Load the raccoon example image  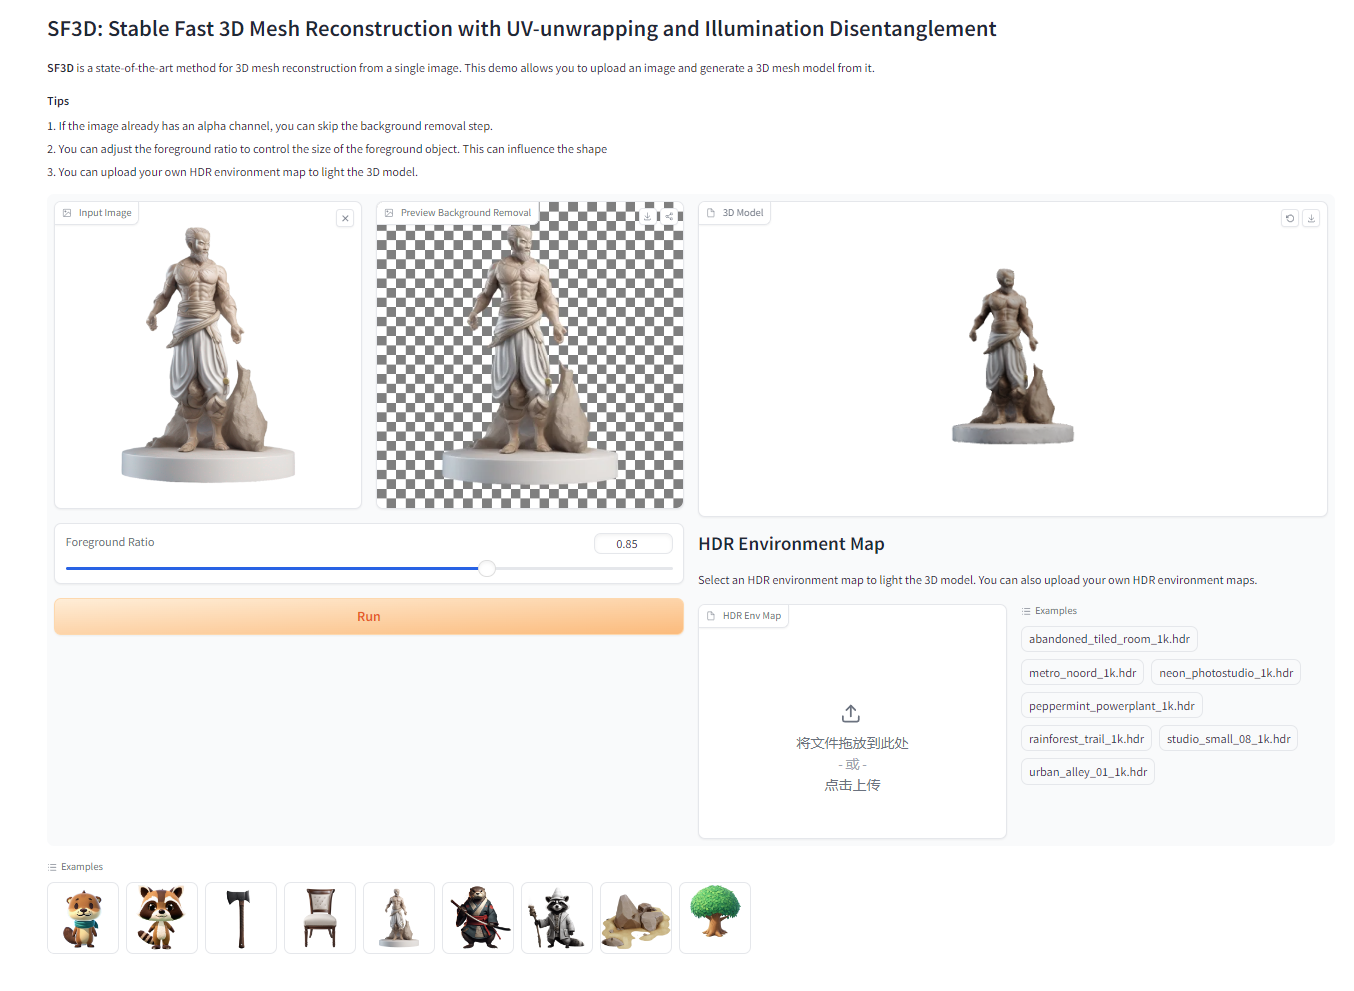click(x=162, y=918)
